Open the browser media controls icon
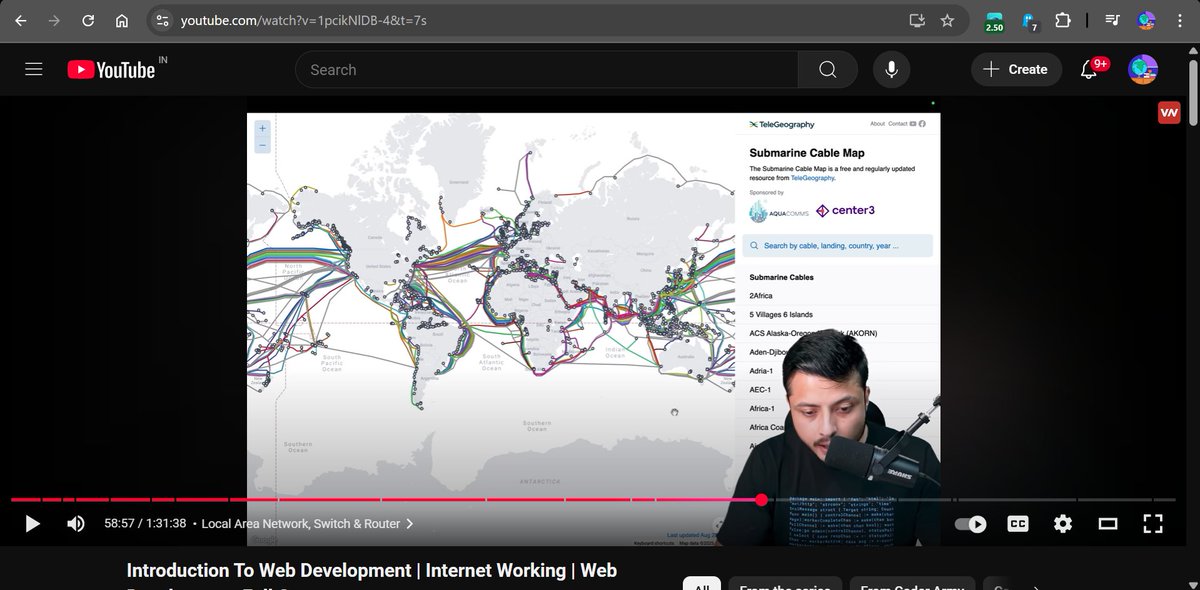The image size is (1200, 590). coord(1113,20)
